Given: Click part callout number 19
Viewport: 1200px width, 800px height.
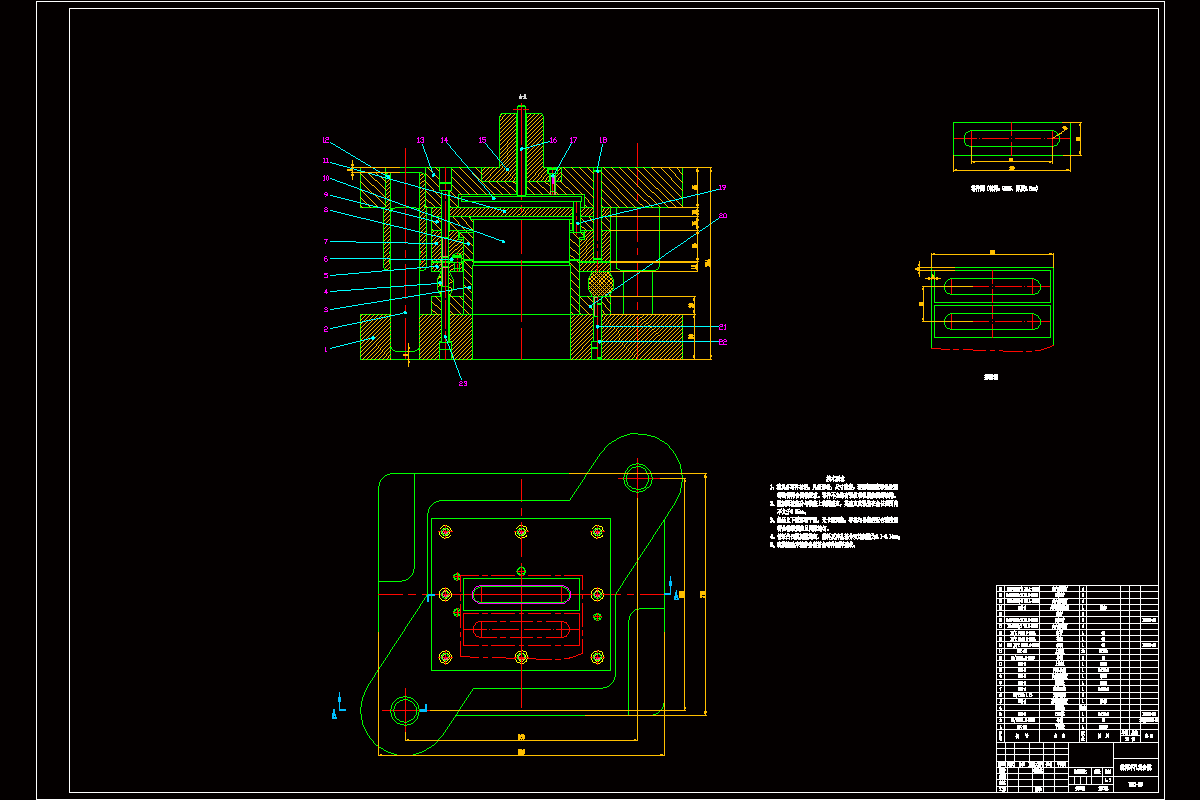Looking at the screenshot, I should pyautogui.click(x=722, y=188).
